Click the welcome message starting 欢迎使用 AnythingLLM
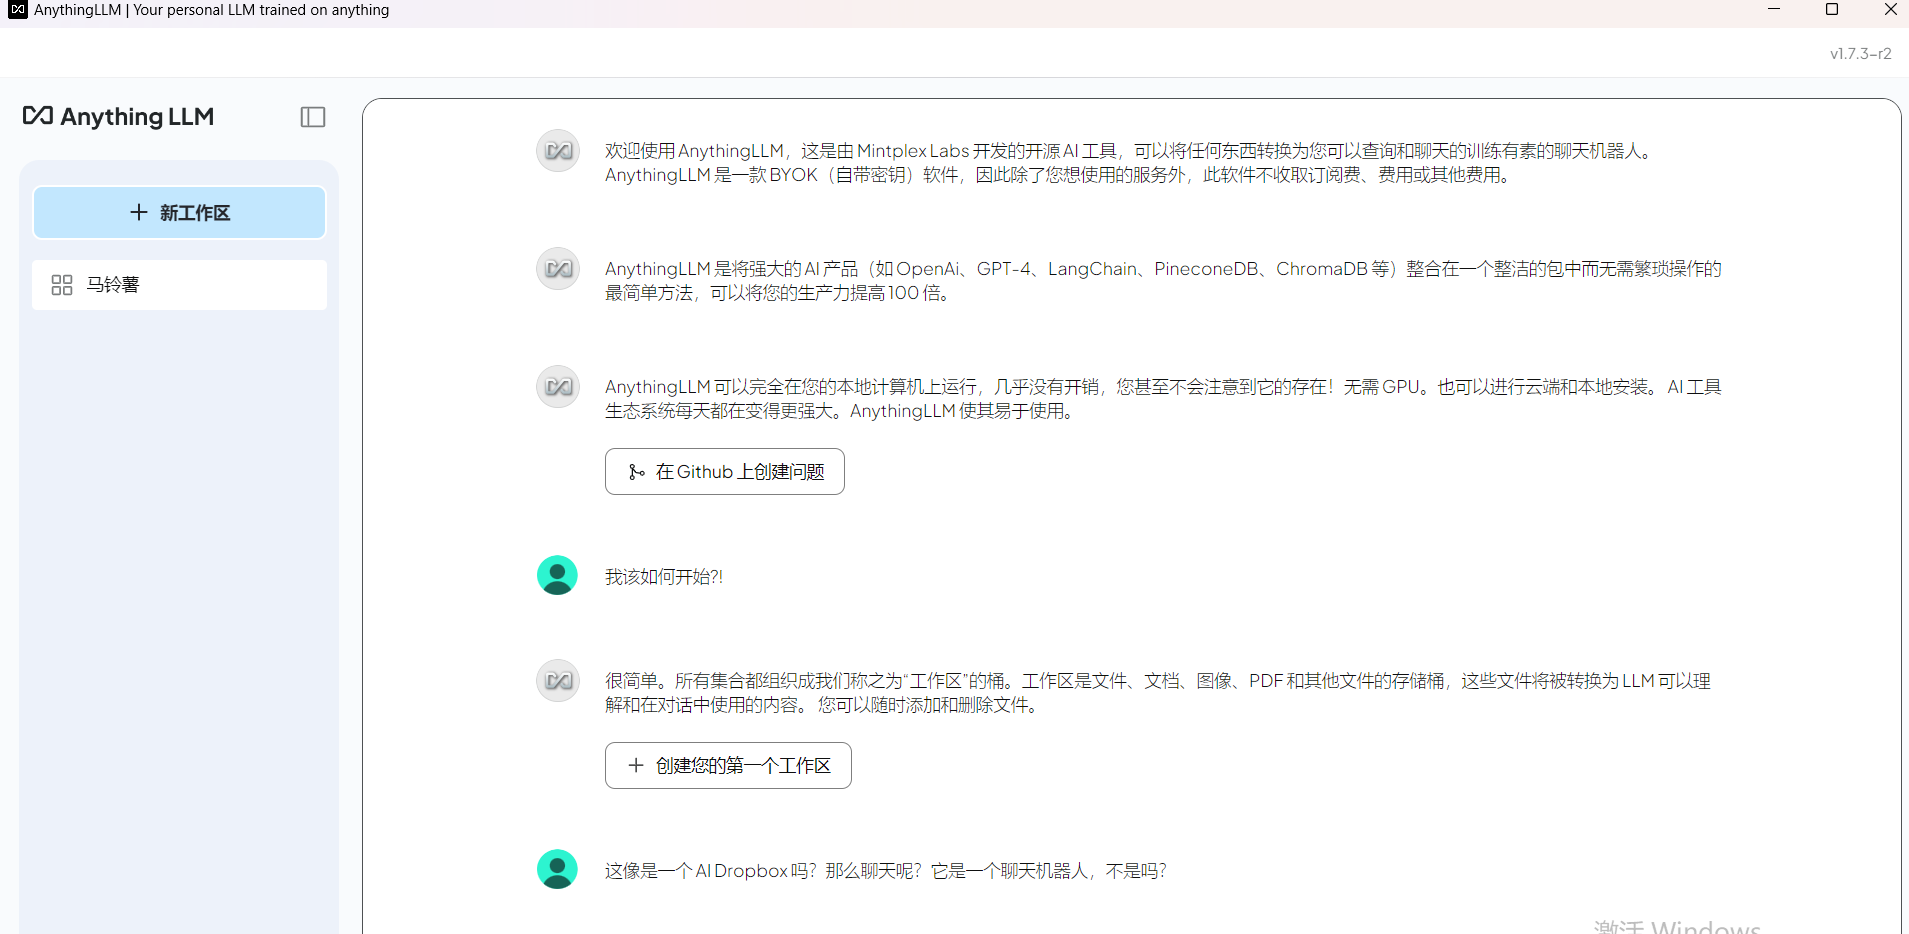The height and width of the screenshot is (934, 1909). point(1130,163)
